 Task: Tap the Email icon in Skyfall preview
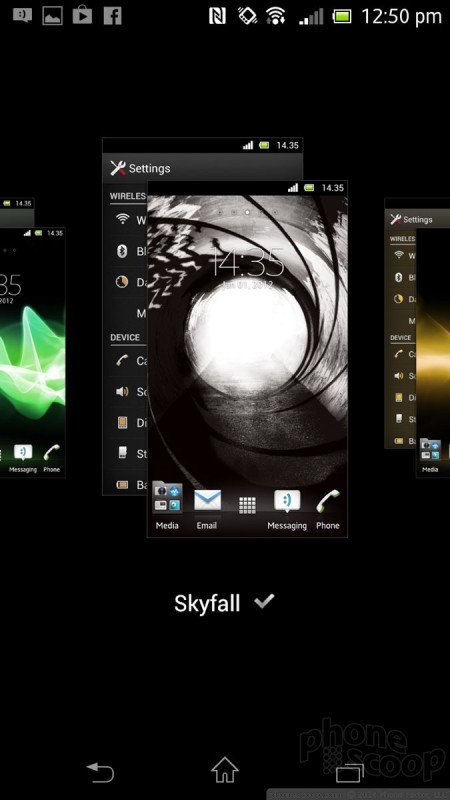(207, 508)
